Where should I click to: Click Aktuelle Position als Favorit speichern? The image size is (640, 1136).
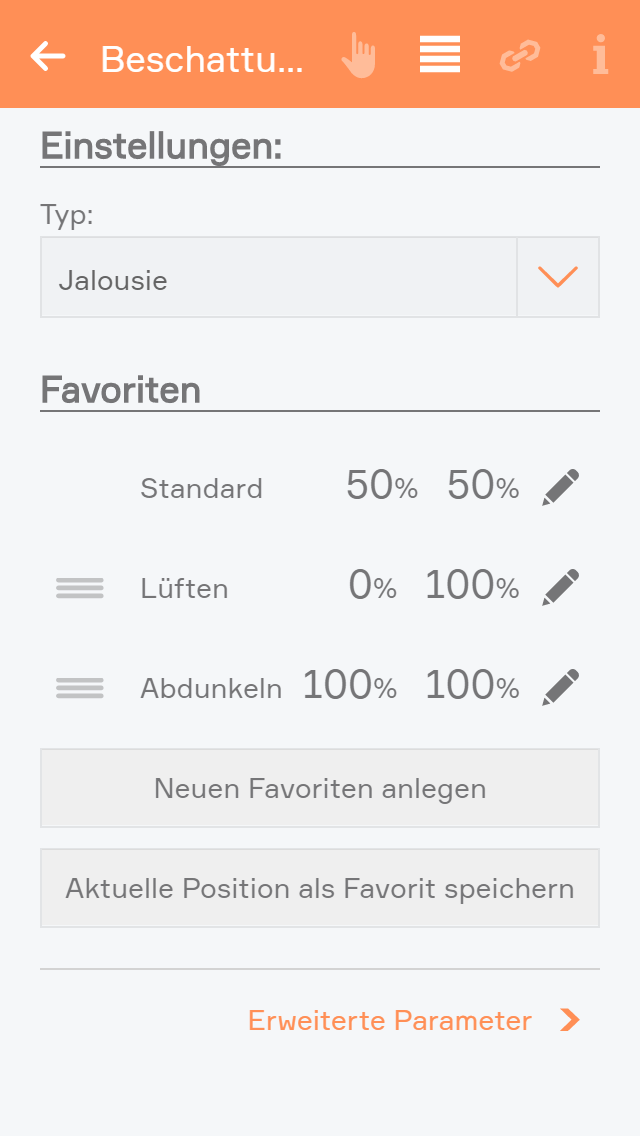click(320, 888)
